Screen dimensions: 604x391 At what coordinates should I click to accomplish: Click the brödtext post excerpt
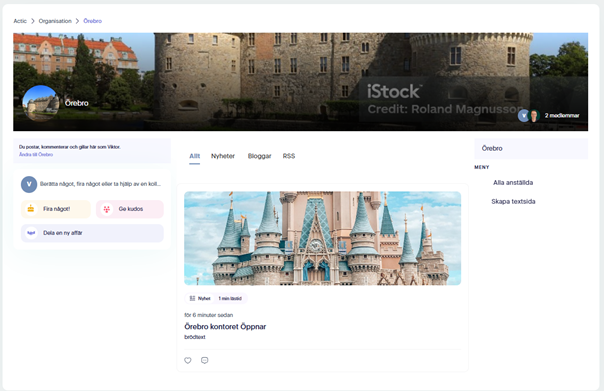195,337
